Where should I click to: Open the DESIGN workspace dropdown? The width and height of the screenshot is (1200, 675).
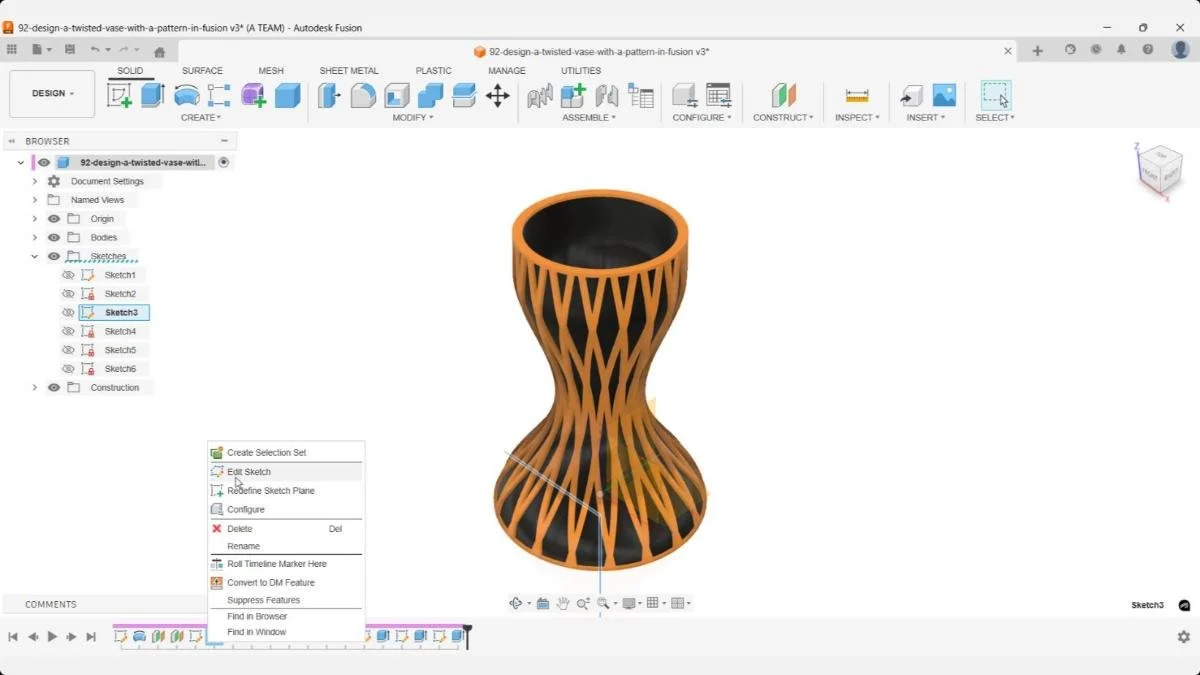tap(52, 94)
